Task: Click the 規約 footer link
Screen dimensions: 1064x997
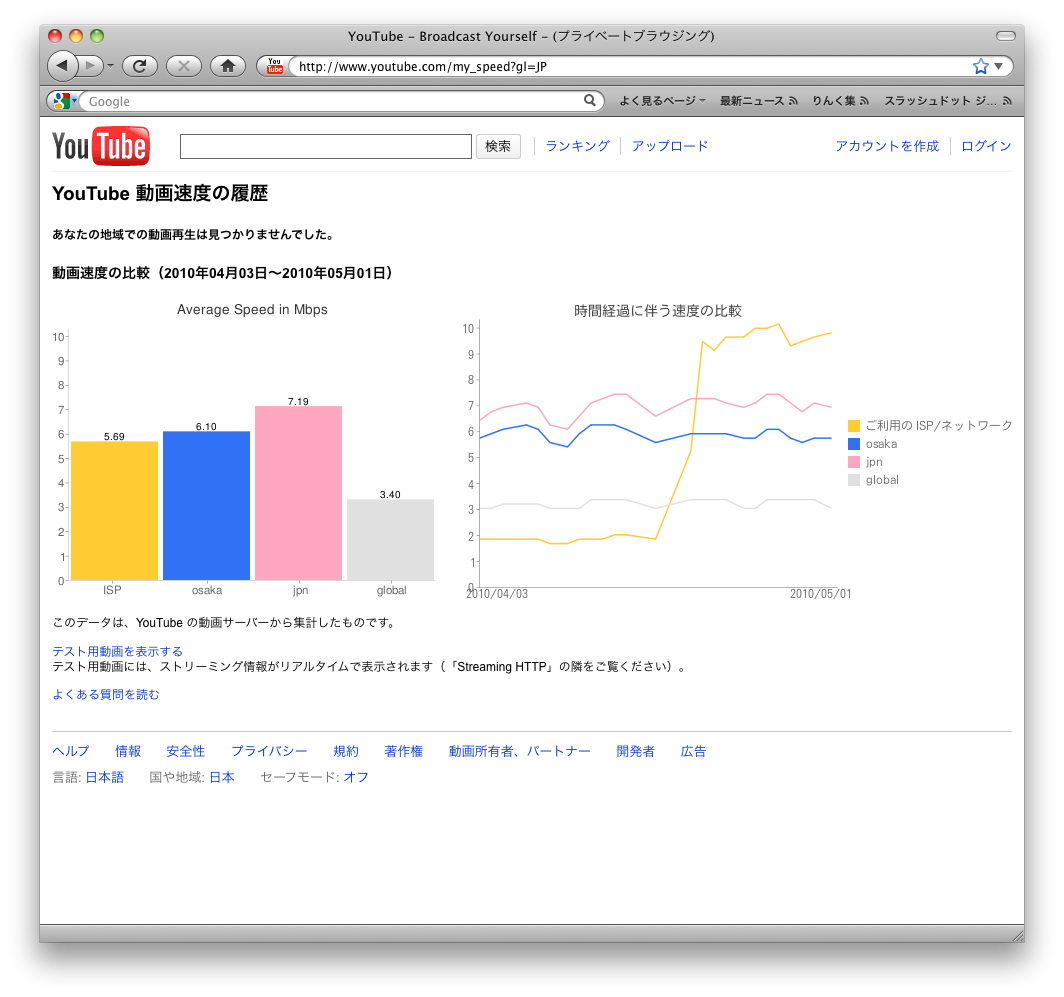Action: tap(346, 751)
